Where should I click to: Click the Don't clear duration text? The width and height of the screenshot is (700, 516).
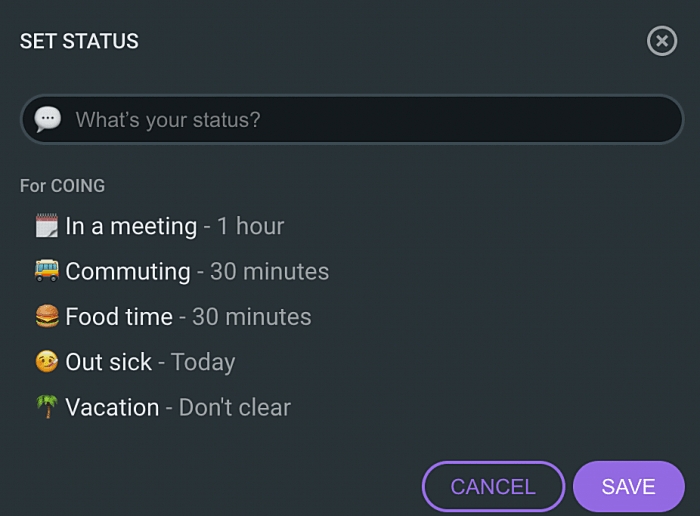pyautogui.click(x=235, y=407)
